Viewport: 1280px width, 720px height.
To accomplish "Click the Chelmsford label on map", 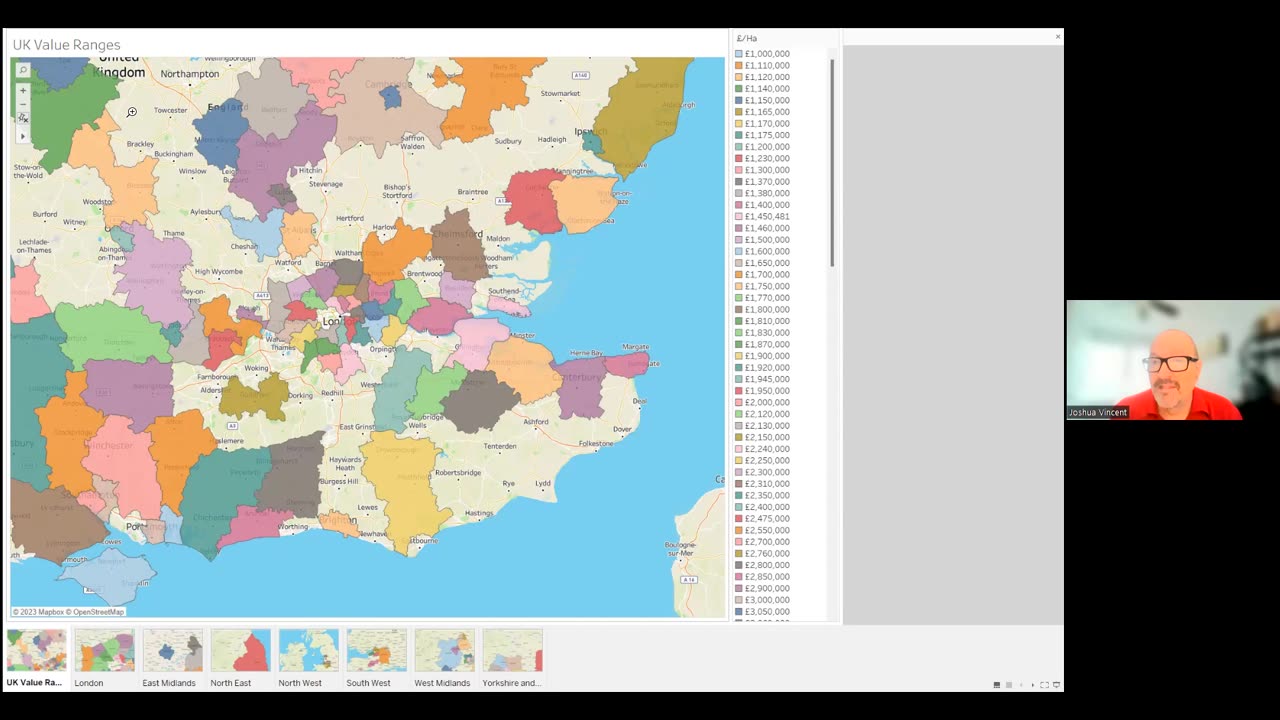I will 456,235.
